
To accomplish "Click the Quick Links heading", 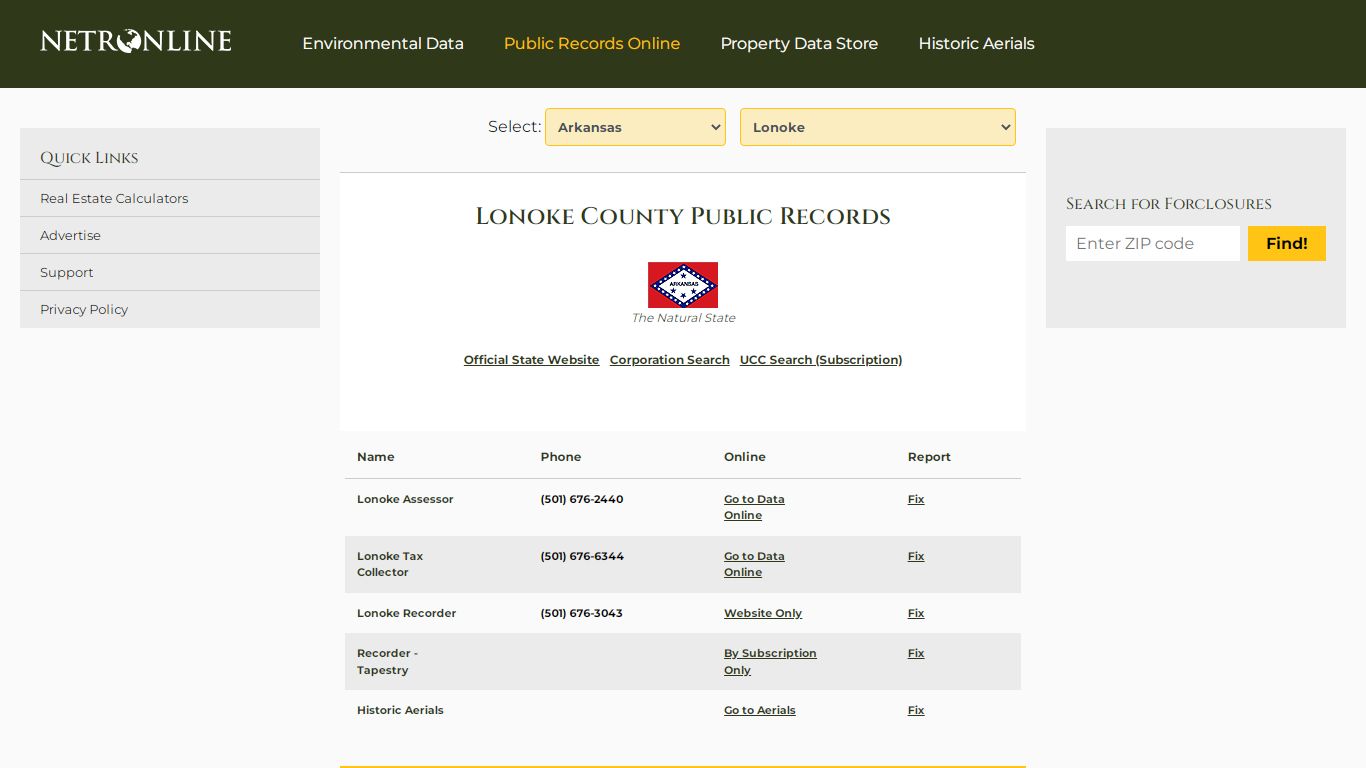I will (x=89, y=158).
